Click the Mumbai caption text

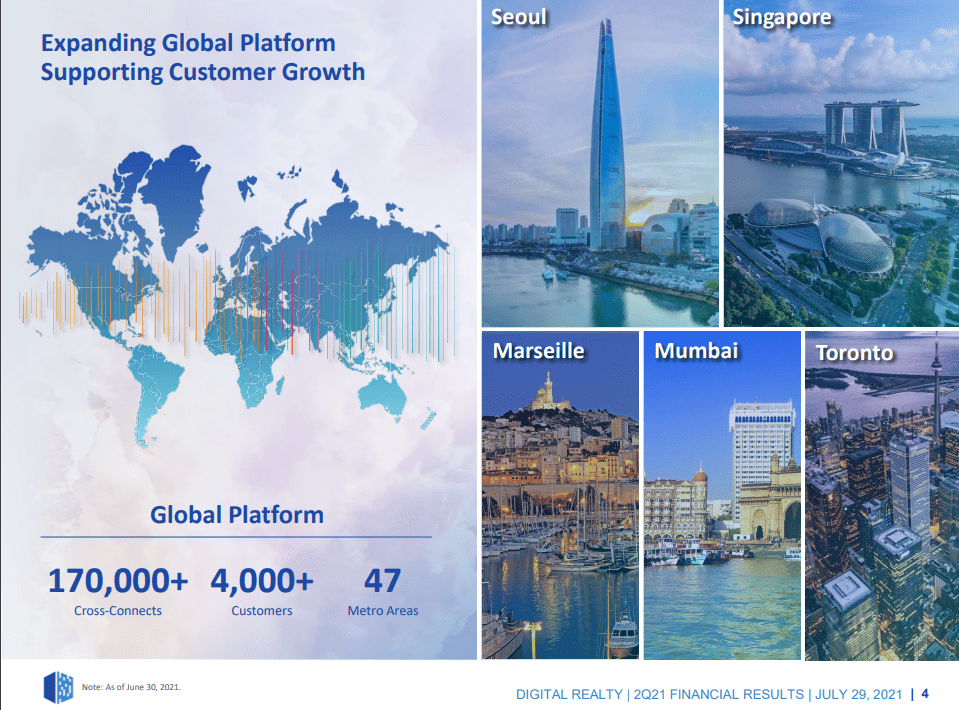696,351
